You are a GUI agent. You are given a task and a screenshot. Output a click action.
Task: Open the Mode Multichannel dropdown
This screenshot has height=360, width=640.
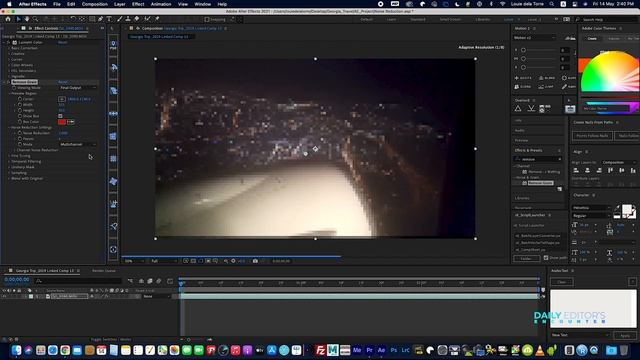coord(78,144)
